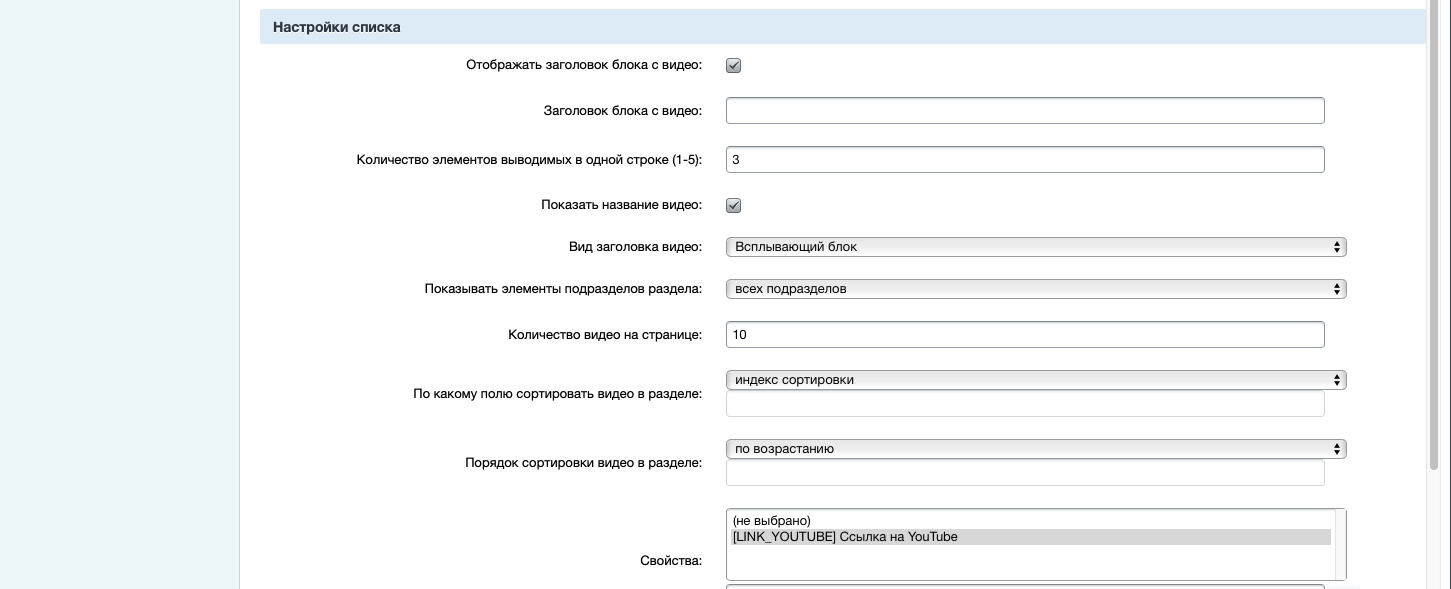Click the text field below the sort field dropdown
Viewport: 1451px width, 589px height.
[1024, 404]
